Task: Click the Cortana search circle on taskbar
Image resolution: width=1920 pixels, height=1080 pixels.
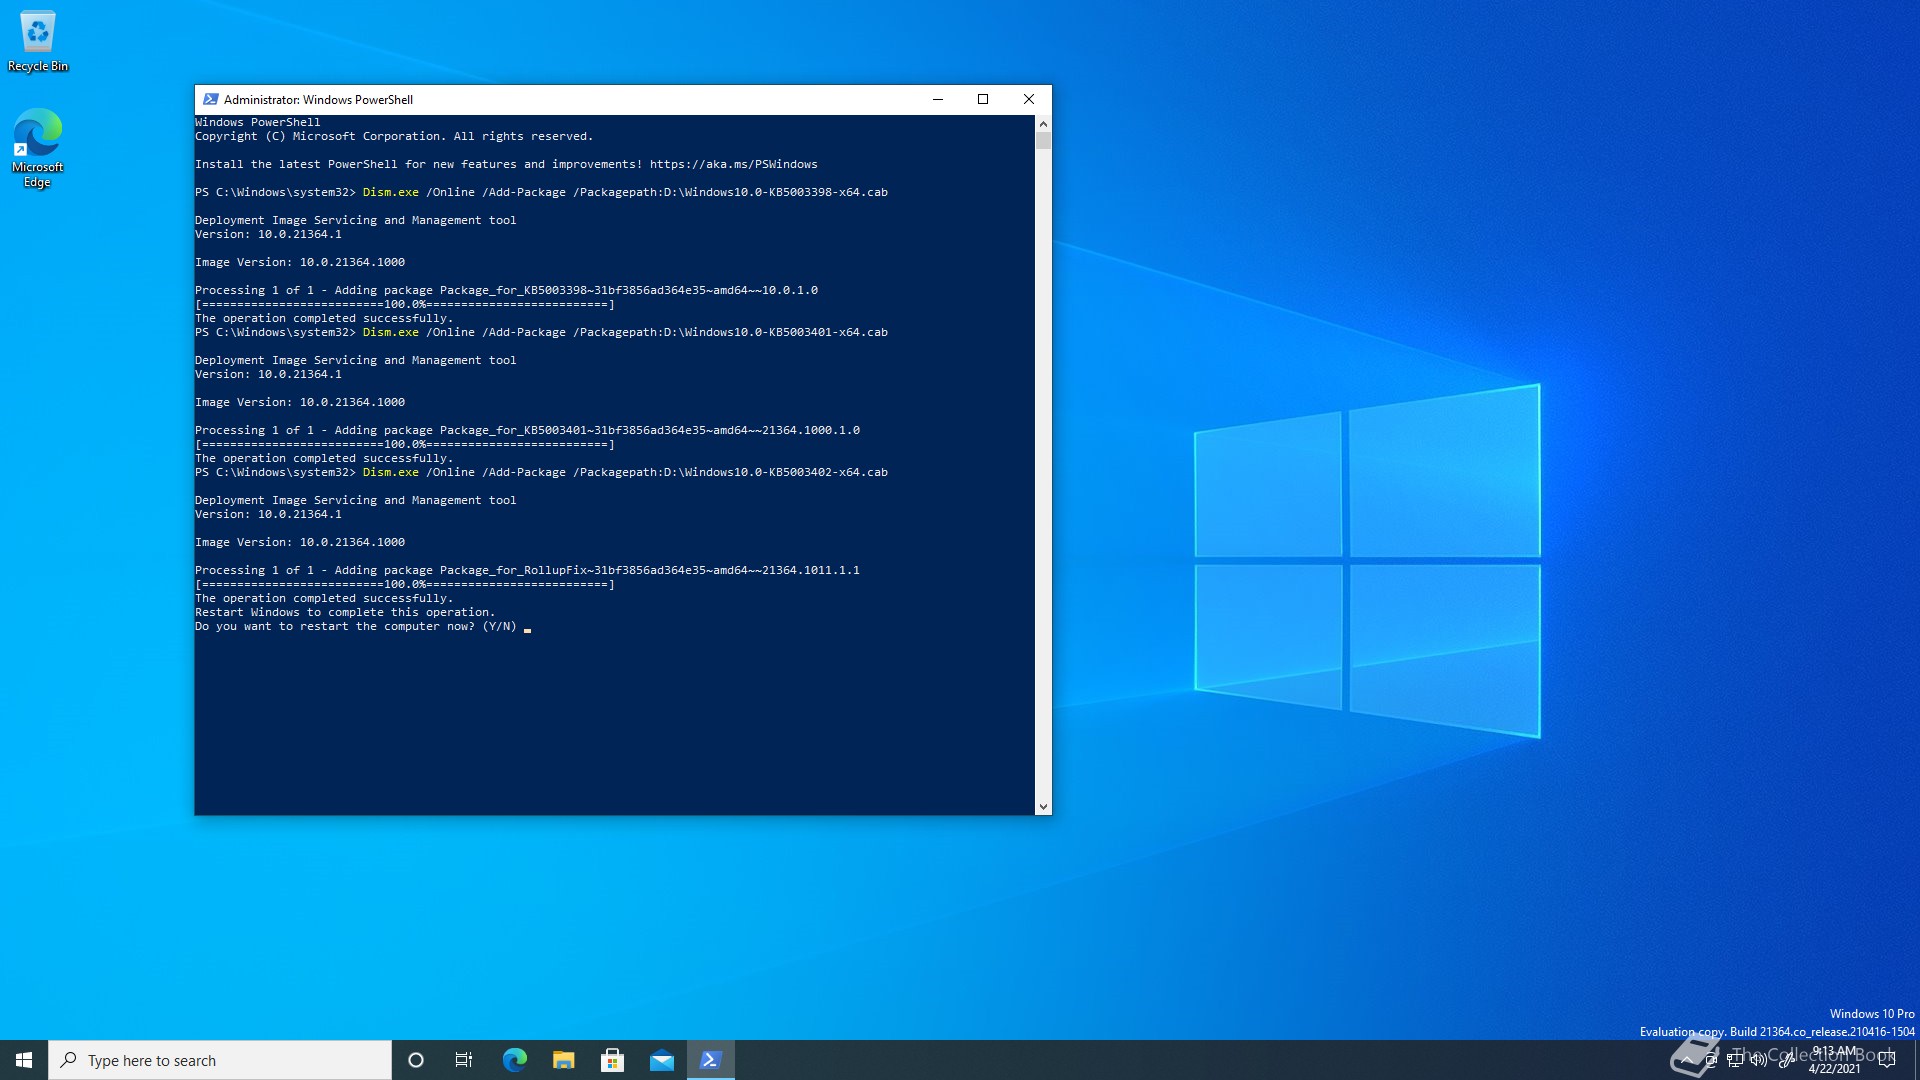Action: point(415,1060)
